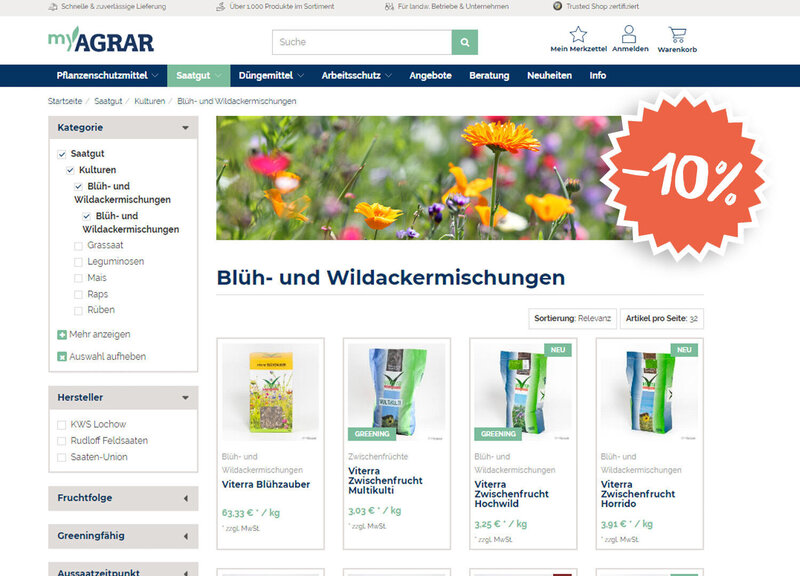Click the Startseite breadcrumb link
The image size is (800, 576).
point(65,101)
